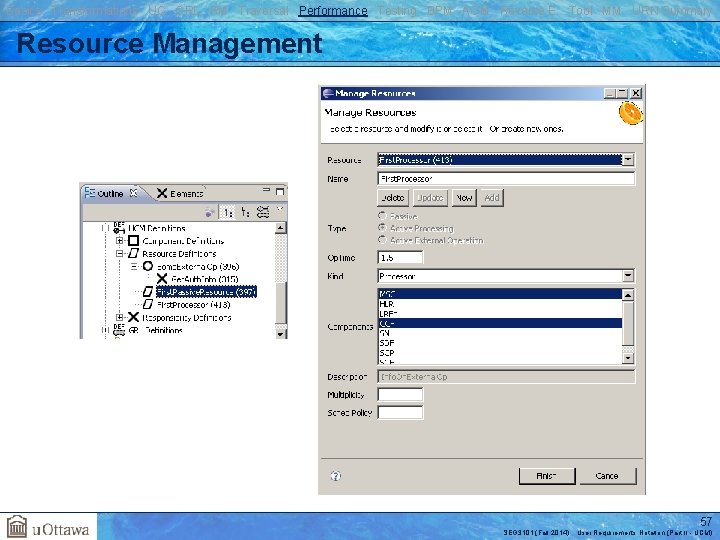Minimize the Outline view panel

pos(266,190)
